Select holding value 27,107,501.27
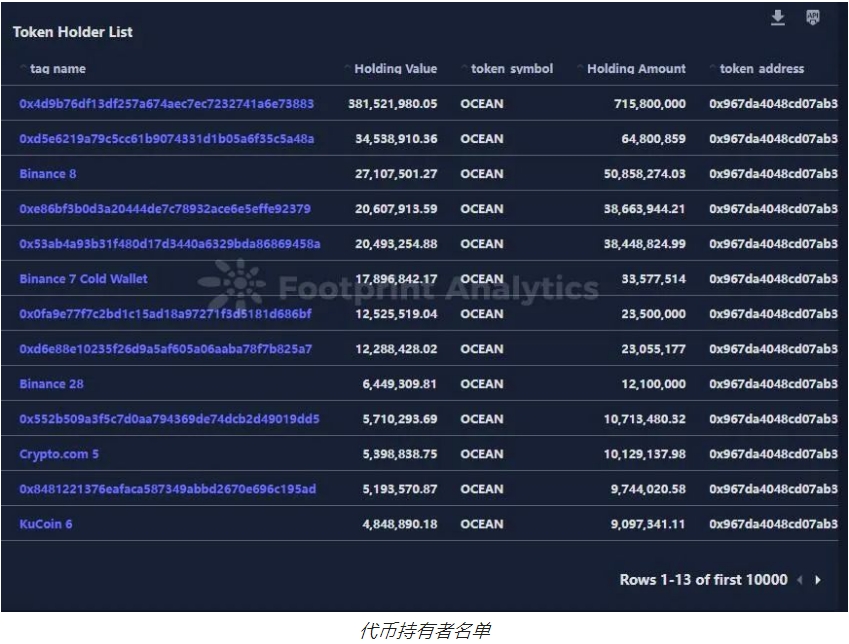Image resolution: width=849 pixels, height=644 pixels. 396,174
